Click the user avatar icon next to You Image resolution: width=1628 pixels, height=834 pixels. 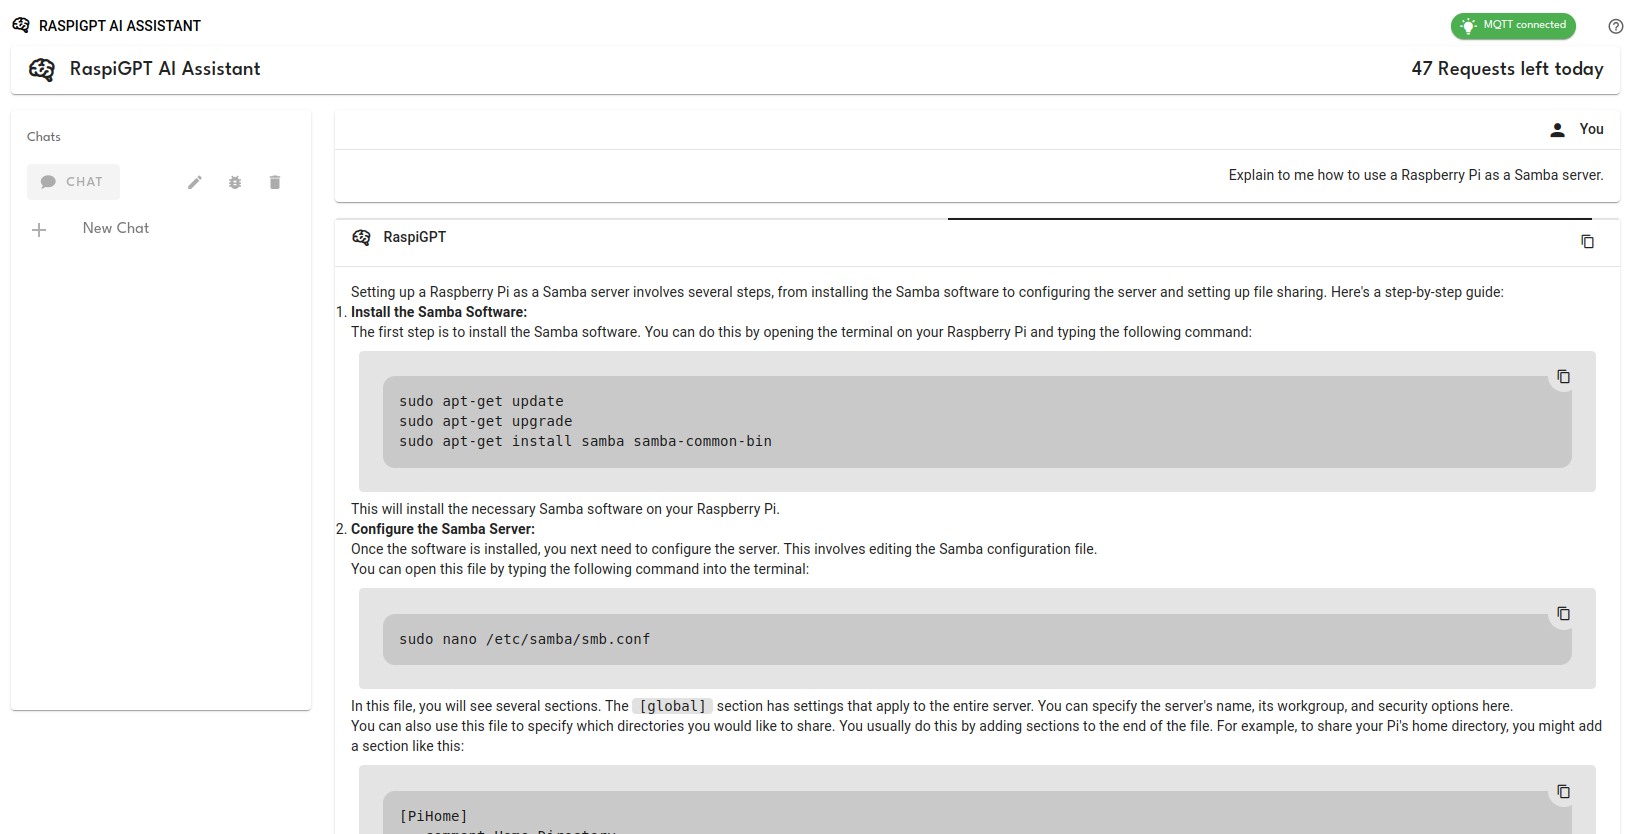1557,130
